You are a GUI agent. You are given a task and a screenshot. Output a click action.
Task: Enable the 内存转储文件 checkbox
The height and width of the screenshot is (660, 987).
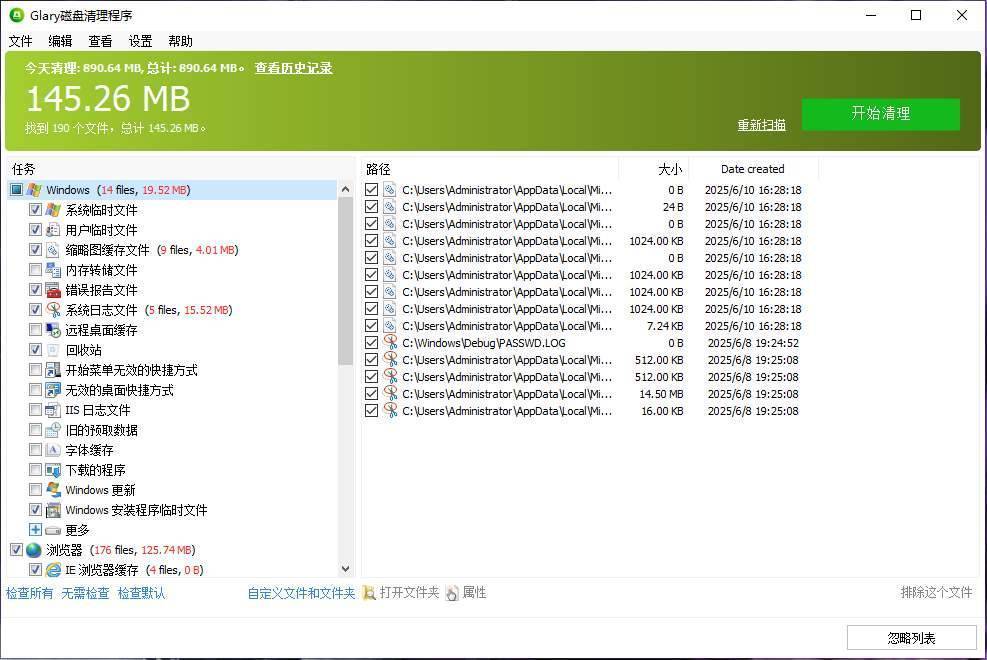click(36, 270)
